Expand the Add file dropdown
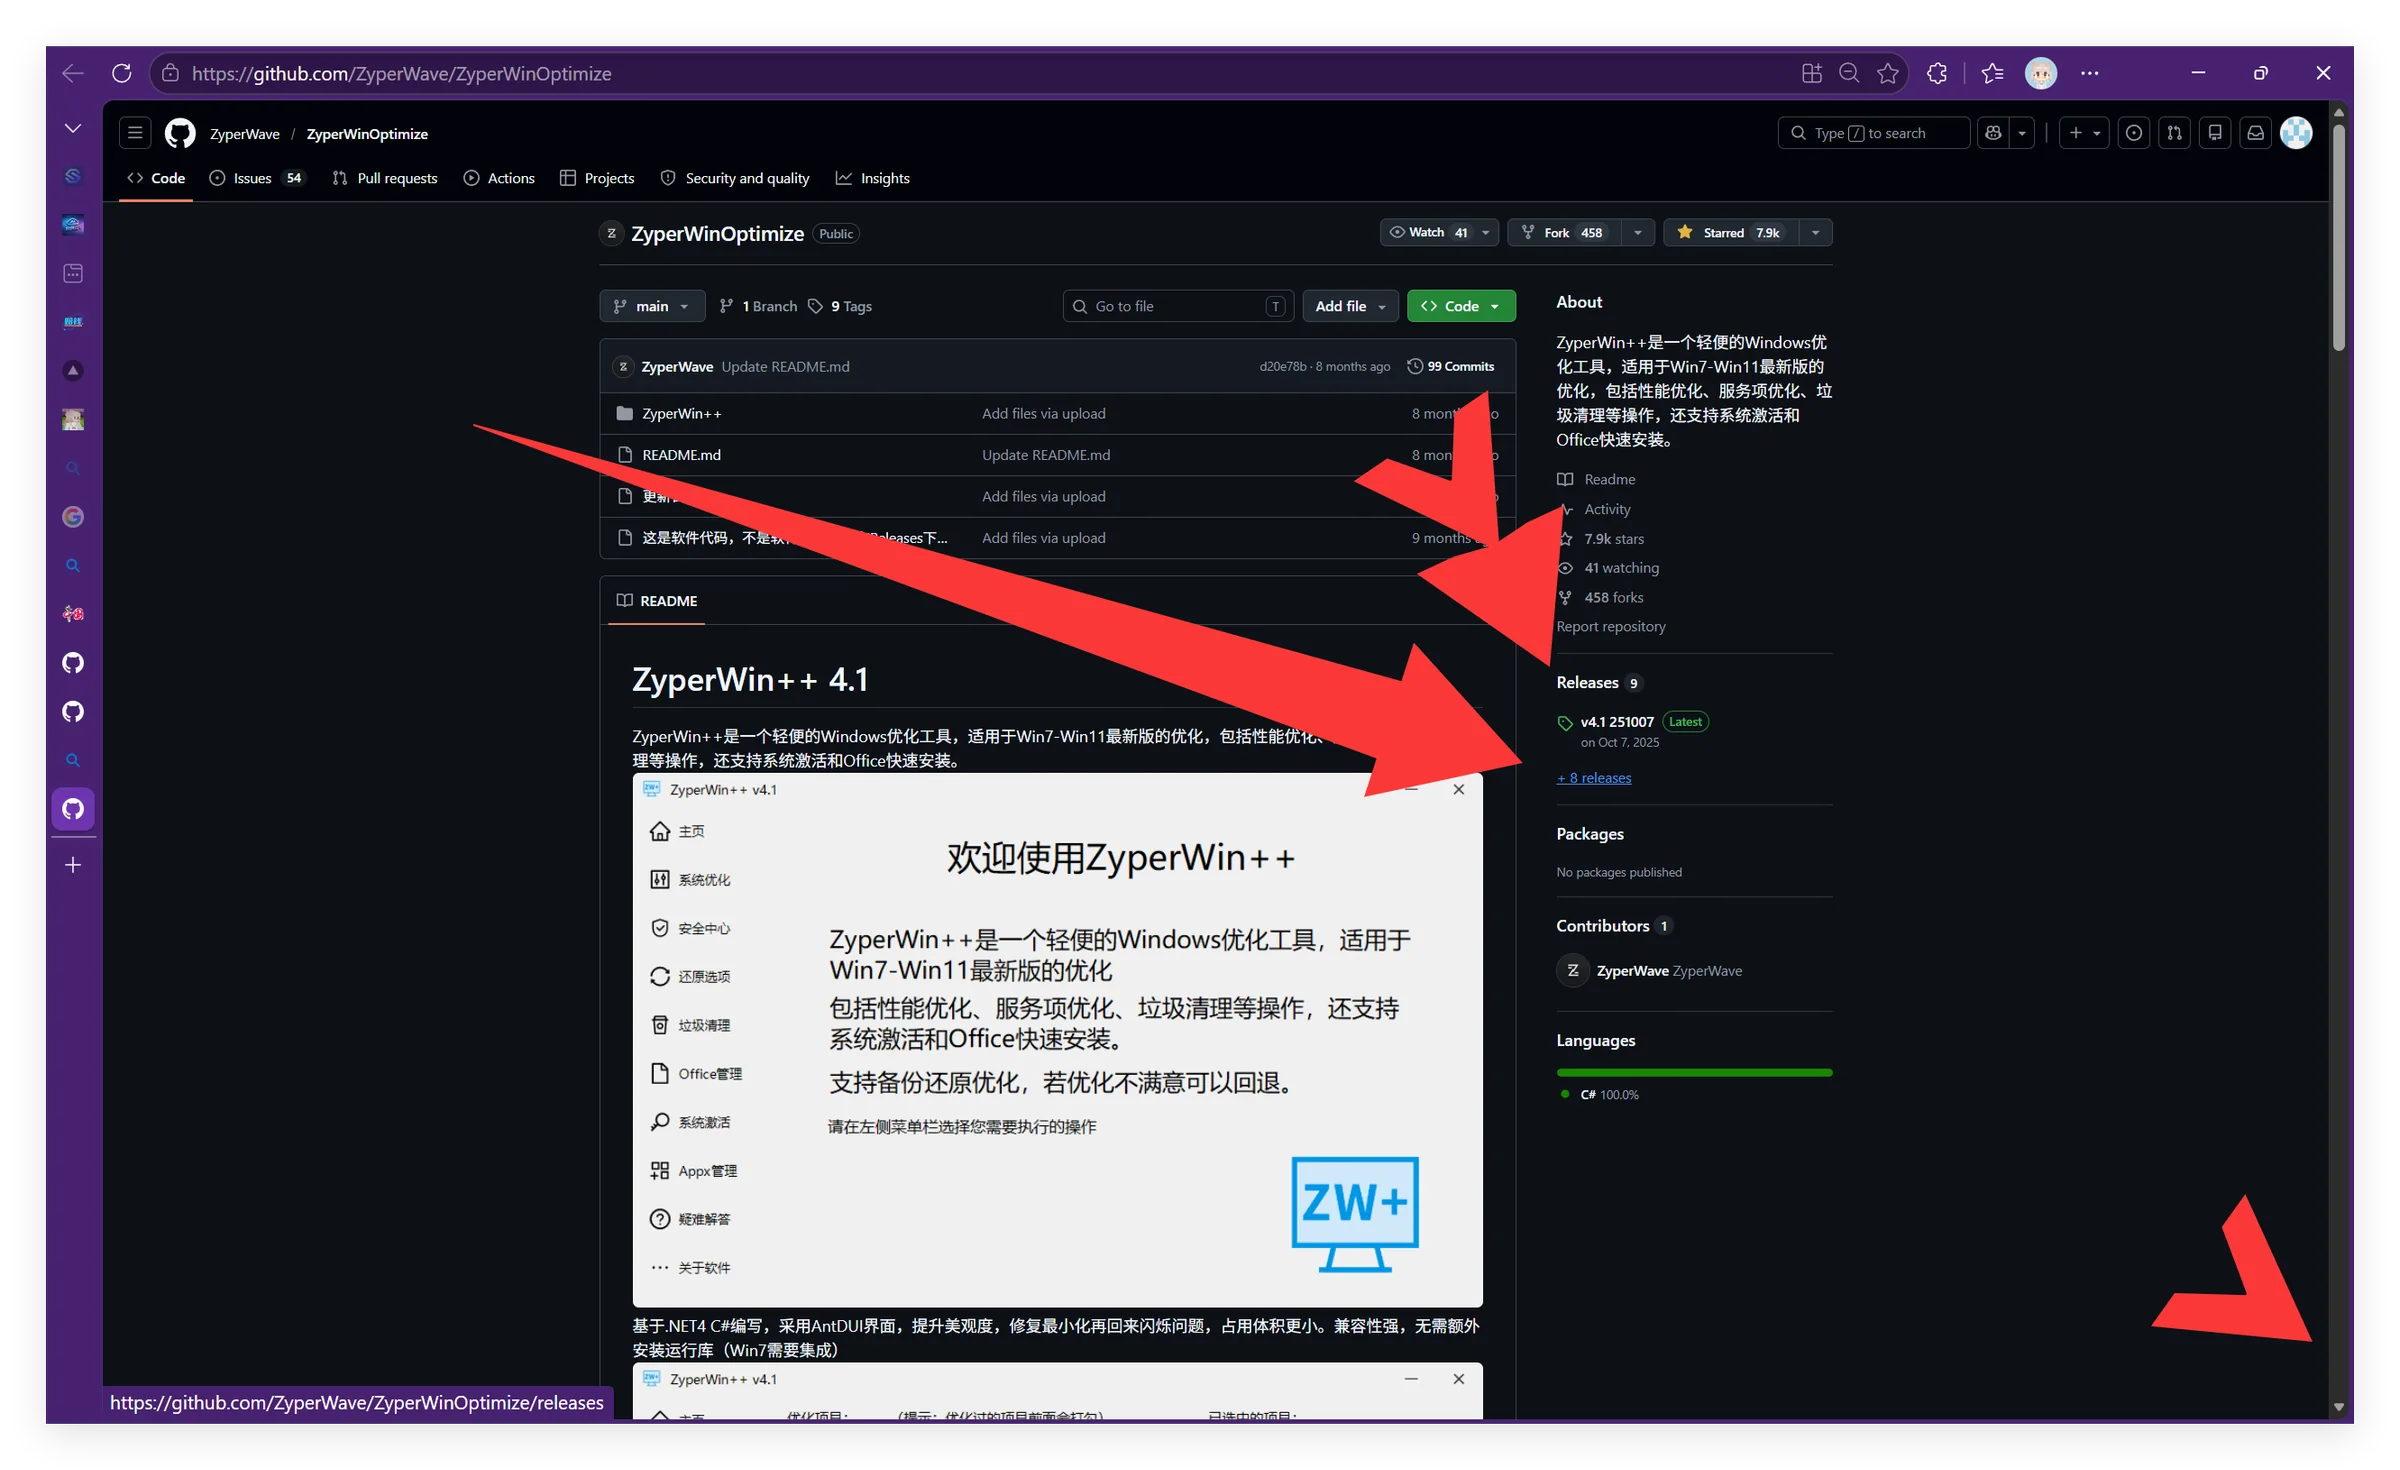Screen dimensions: 2400x1470 click(1350, 306)
